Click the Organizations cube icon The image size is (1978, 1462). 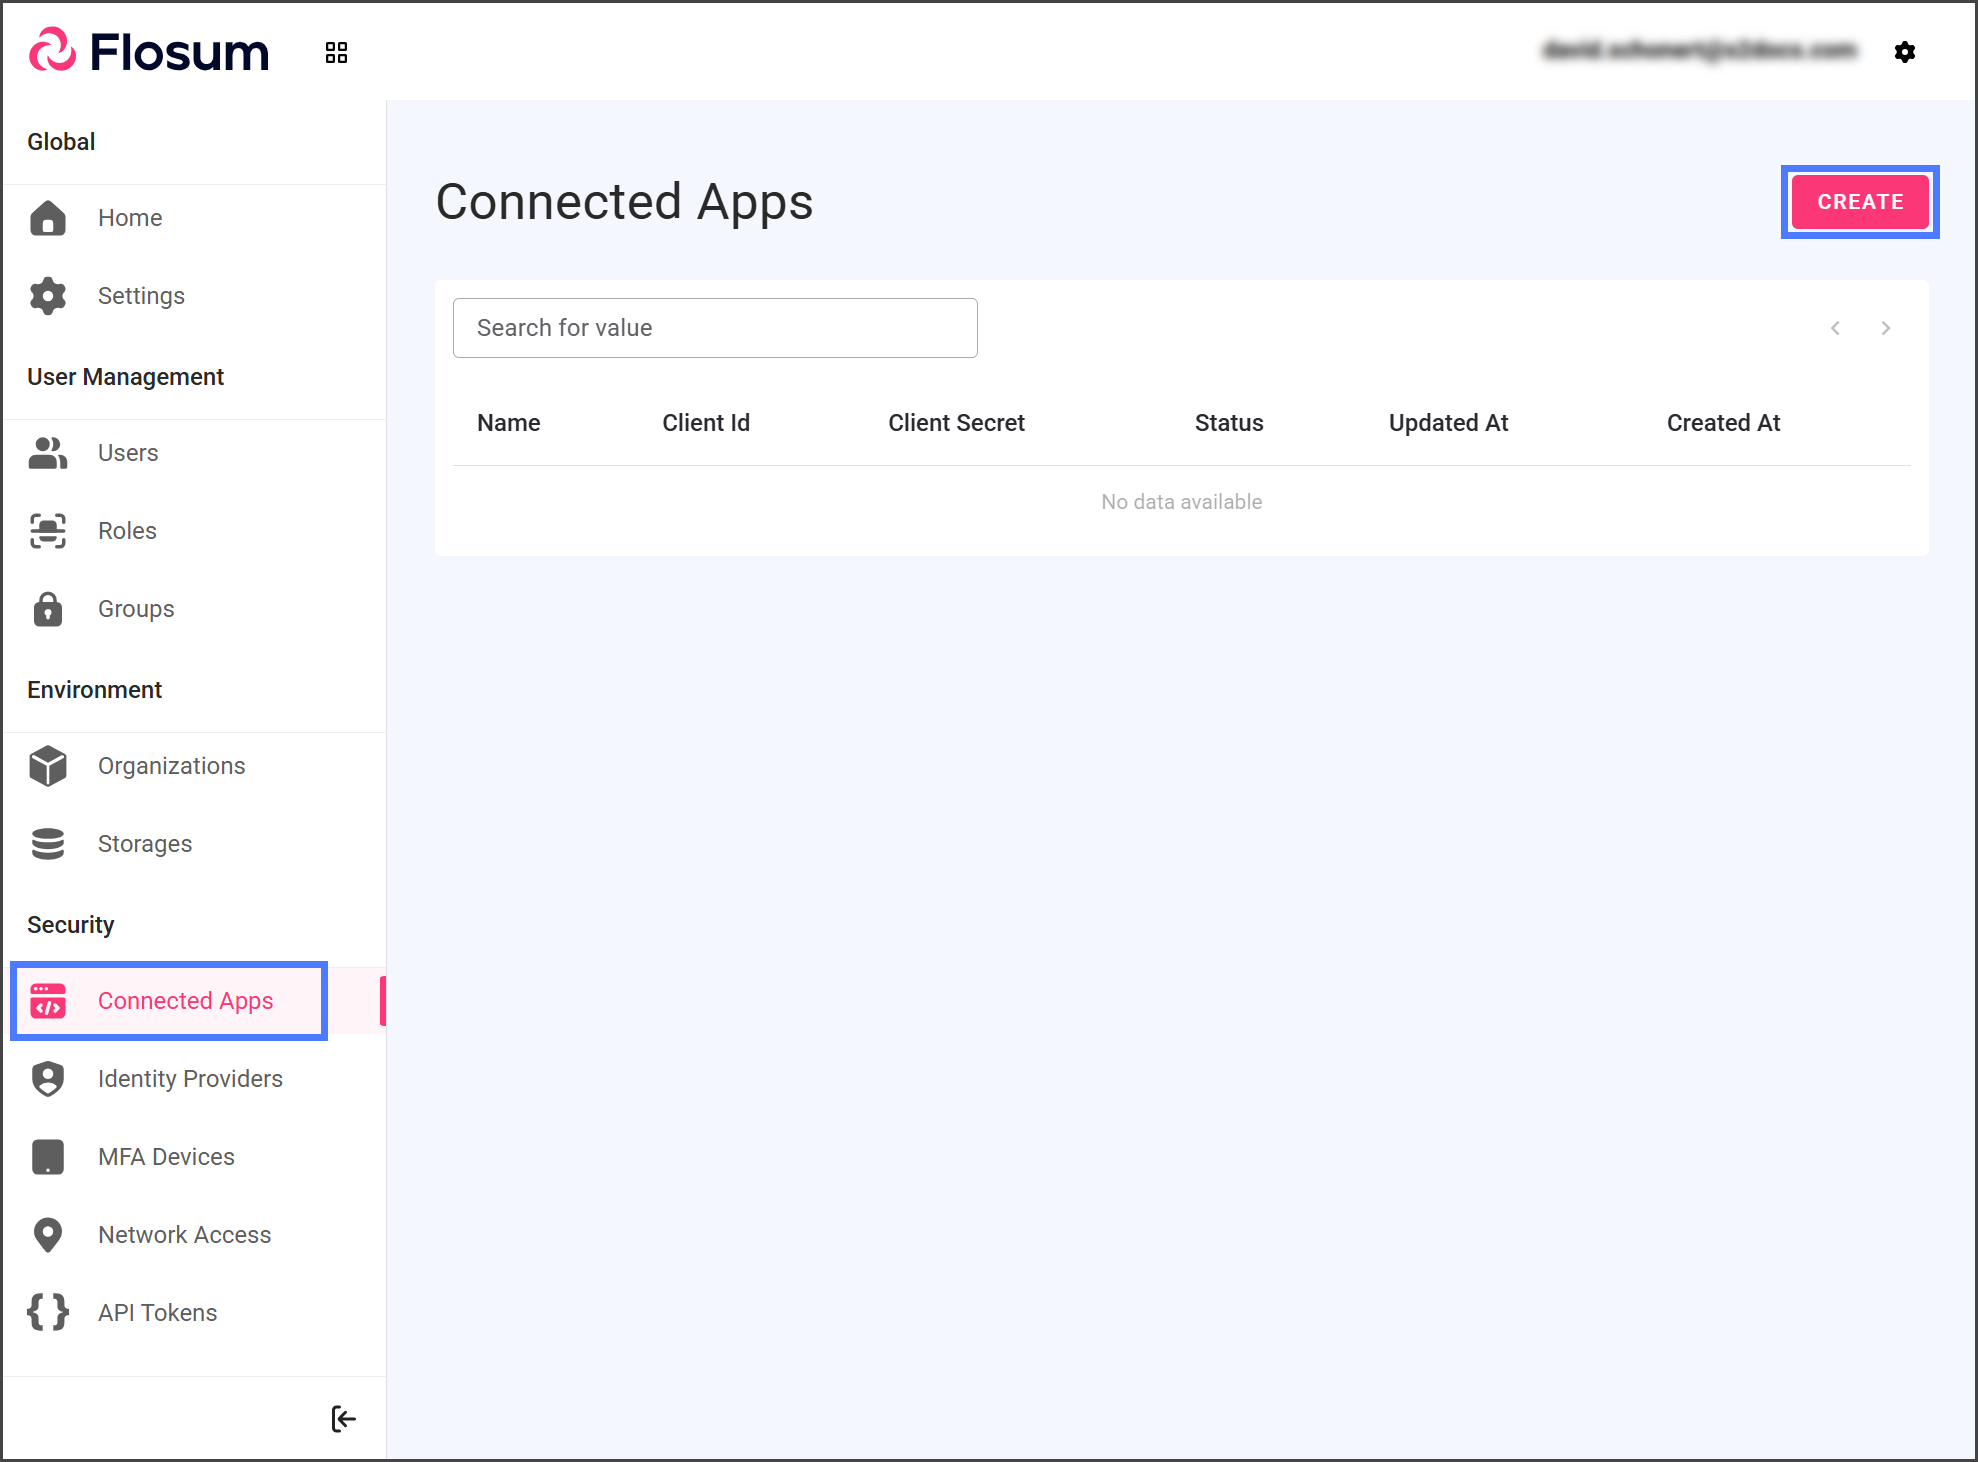[x=48, y=766]
